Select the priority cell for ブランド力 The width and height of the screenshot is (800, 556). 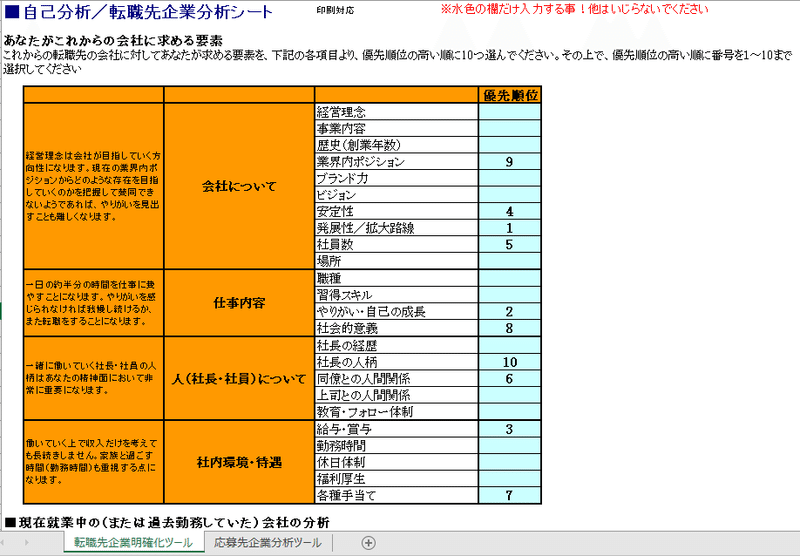tap(510, 178)
